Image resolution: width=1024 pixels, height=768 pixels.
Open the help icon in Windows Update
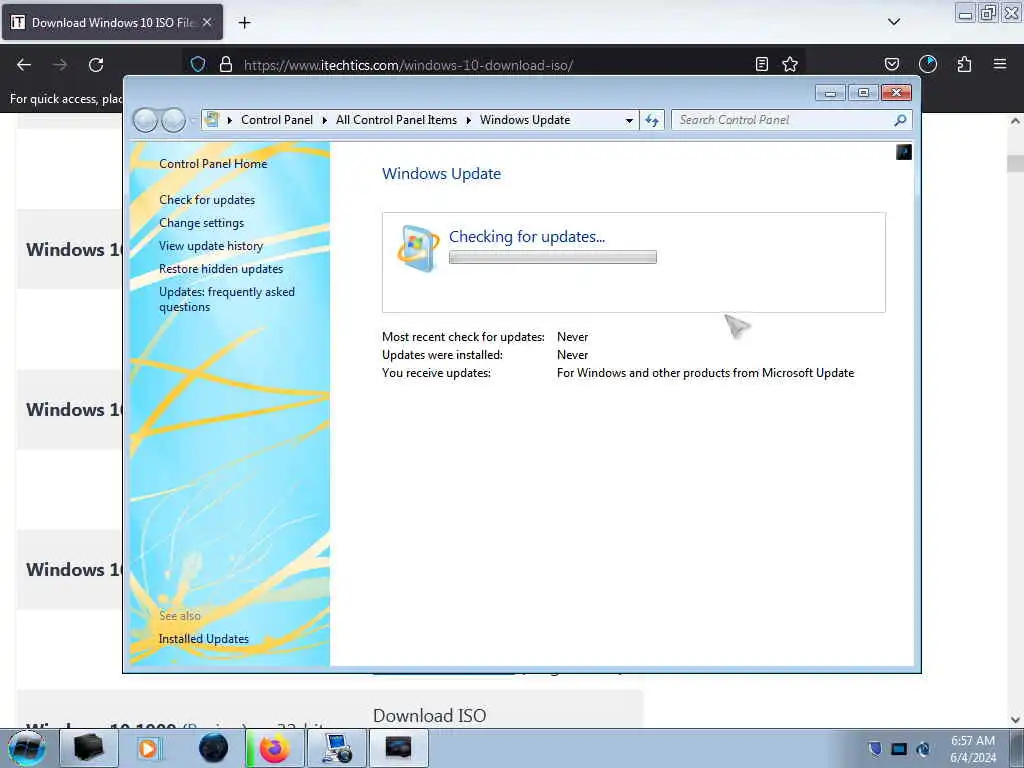pyautogui.click(x=904, y=152)
